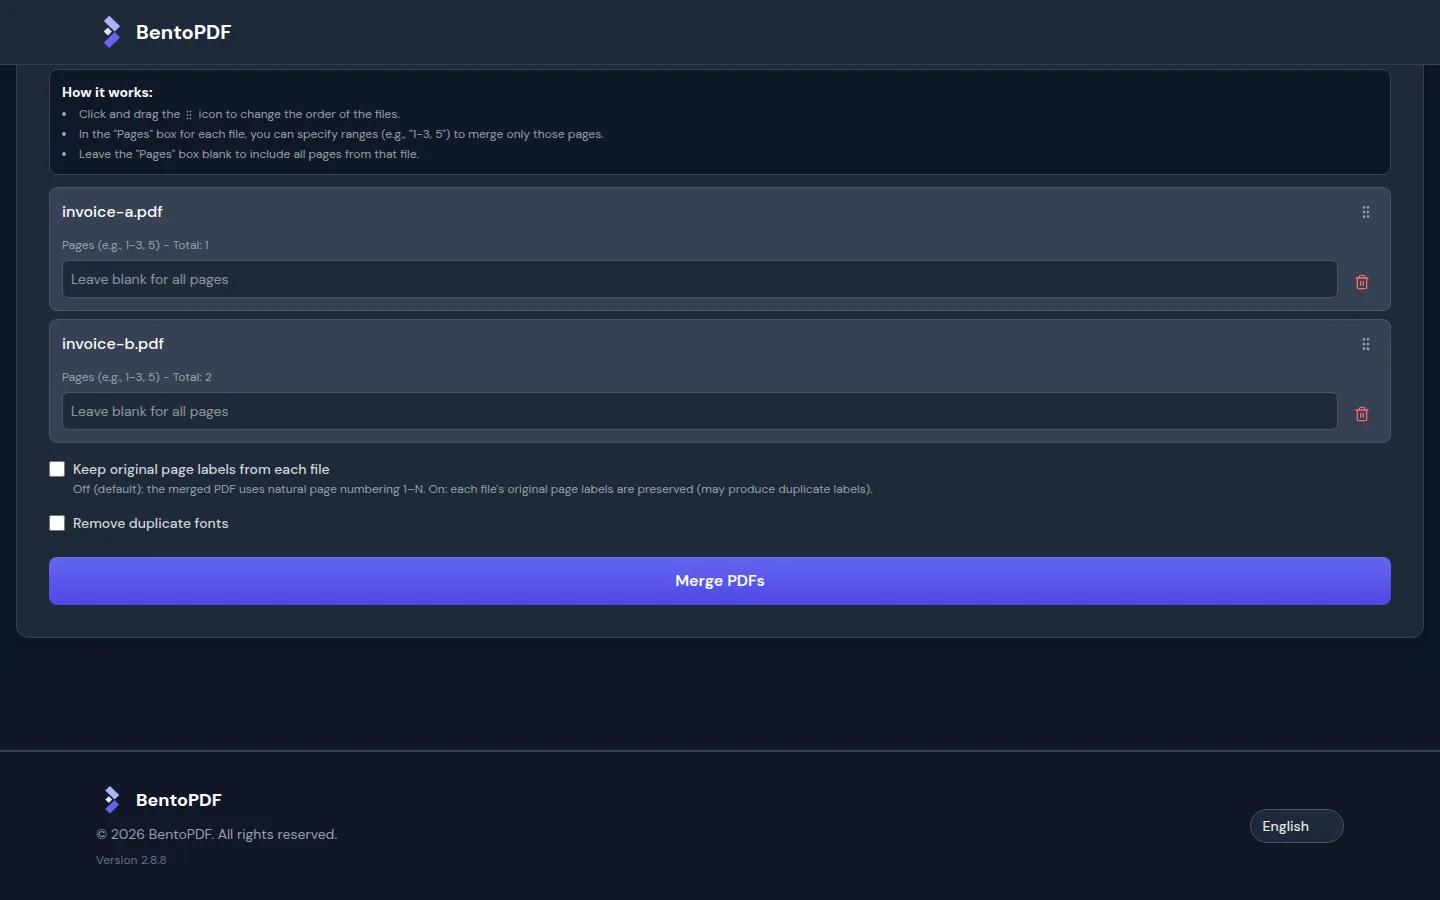1440x900 pixels.
Task: Grab the drag handle for invoice-b.pdf
Action: tap(1366, 344)
